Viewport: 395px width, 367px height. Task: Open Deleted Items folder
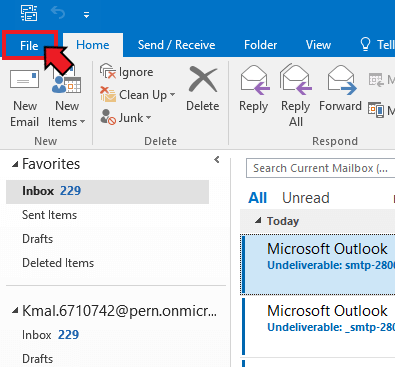58,263
